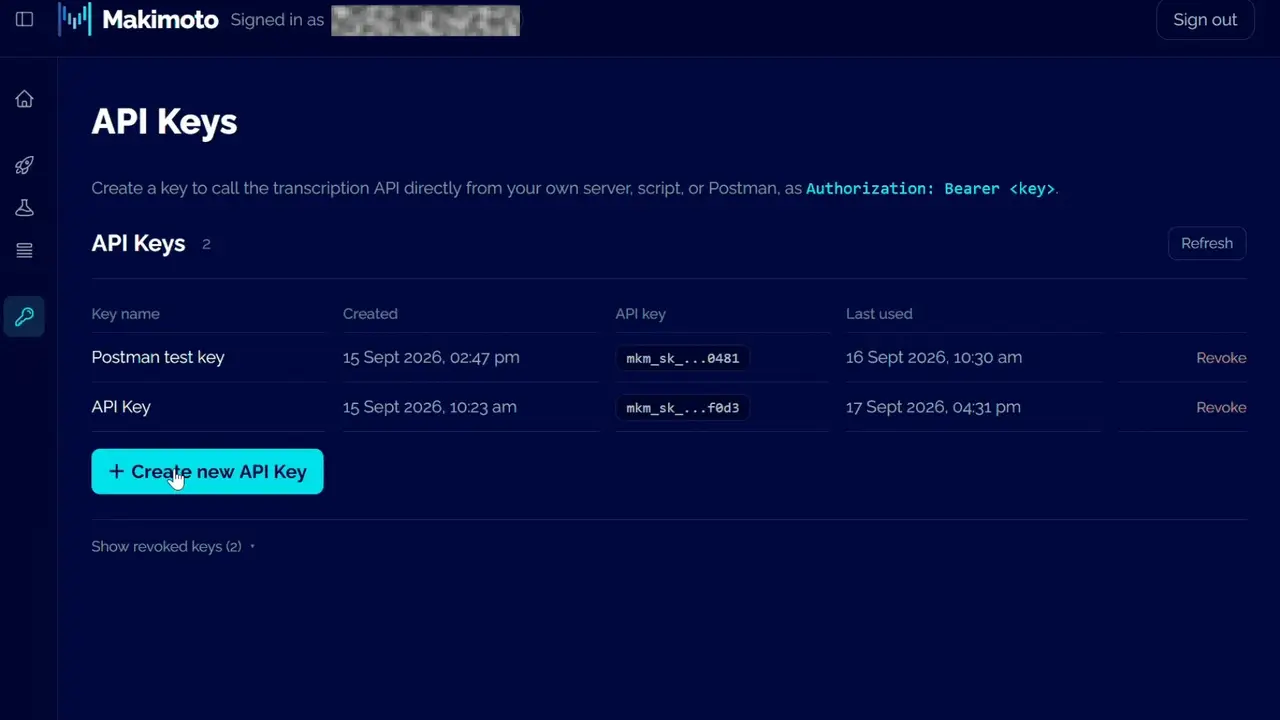Click Create new API Key button

pyautogui.click(x=207, y=472)
